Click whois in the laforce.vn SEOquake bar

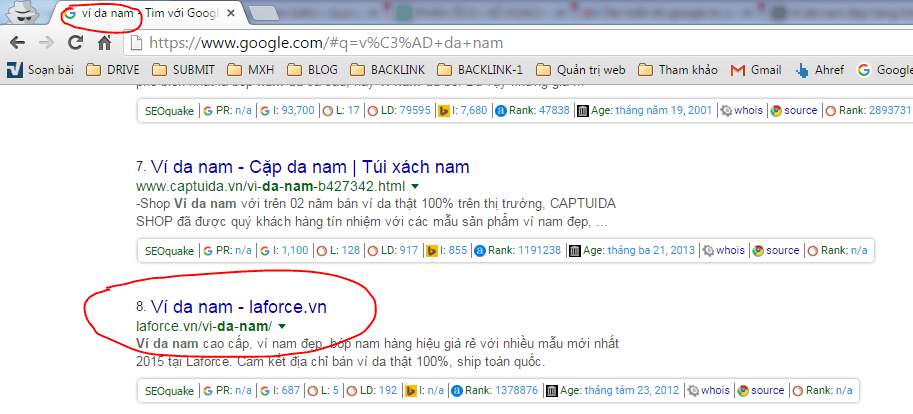716,390
